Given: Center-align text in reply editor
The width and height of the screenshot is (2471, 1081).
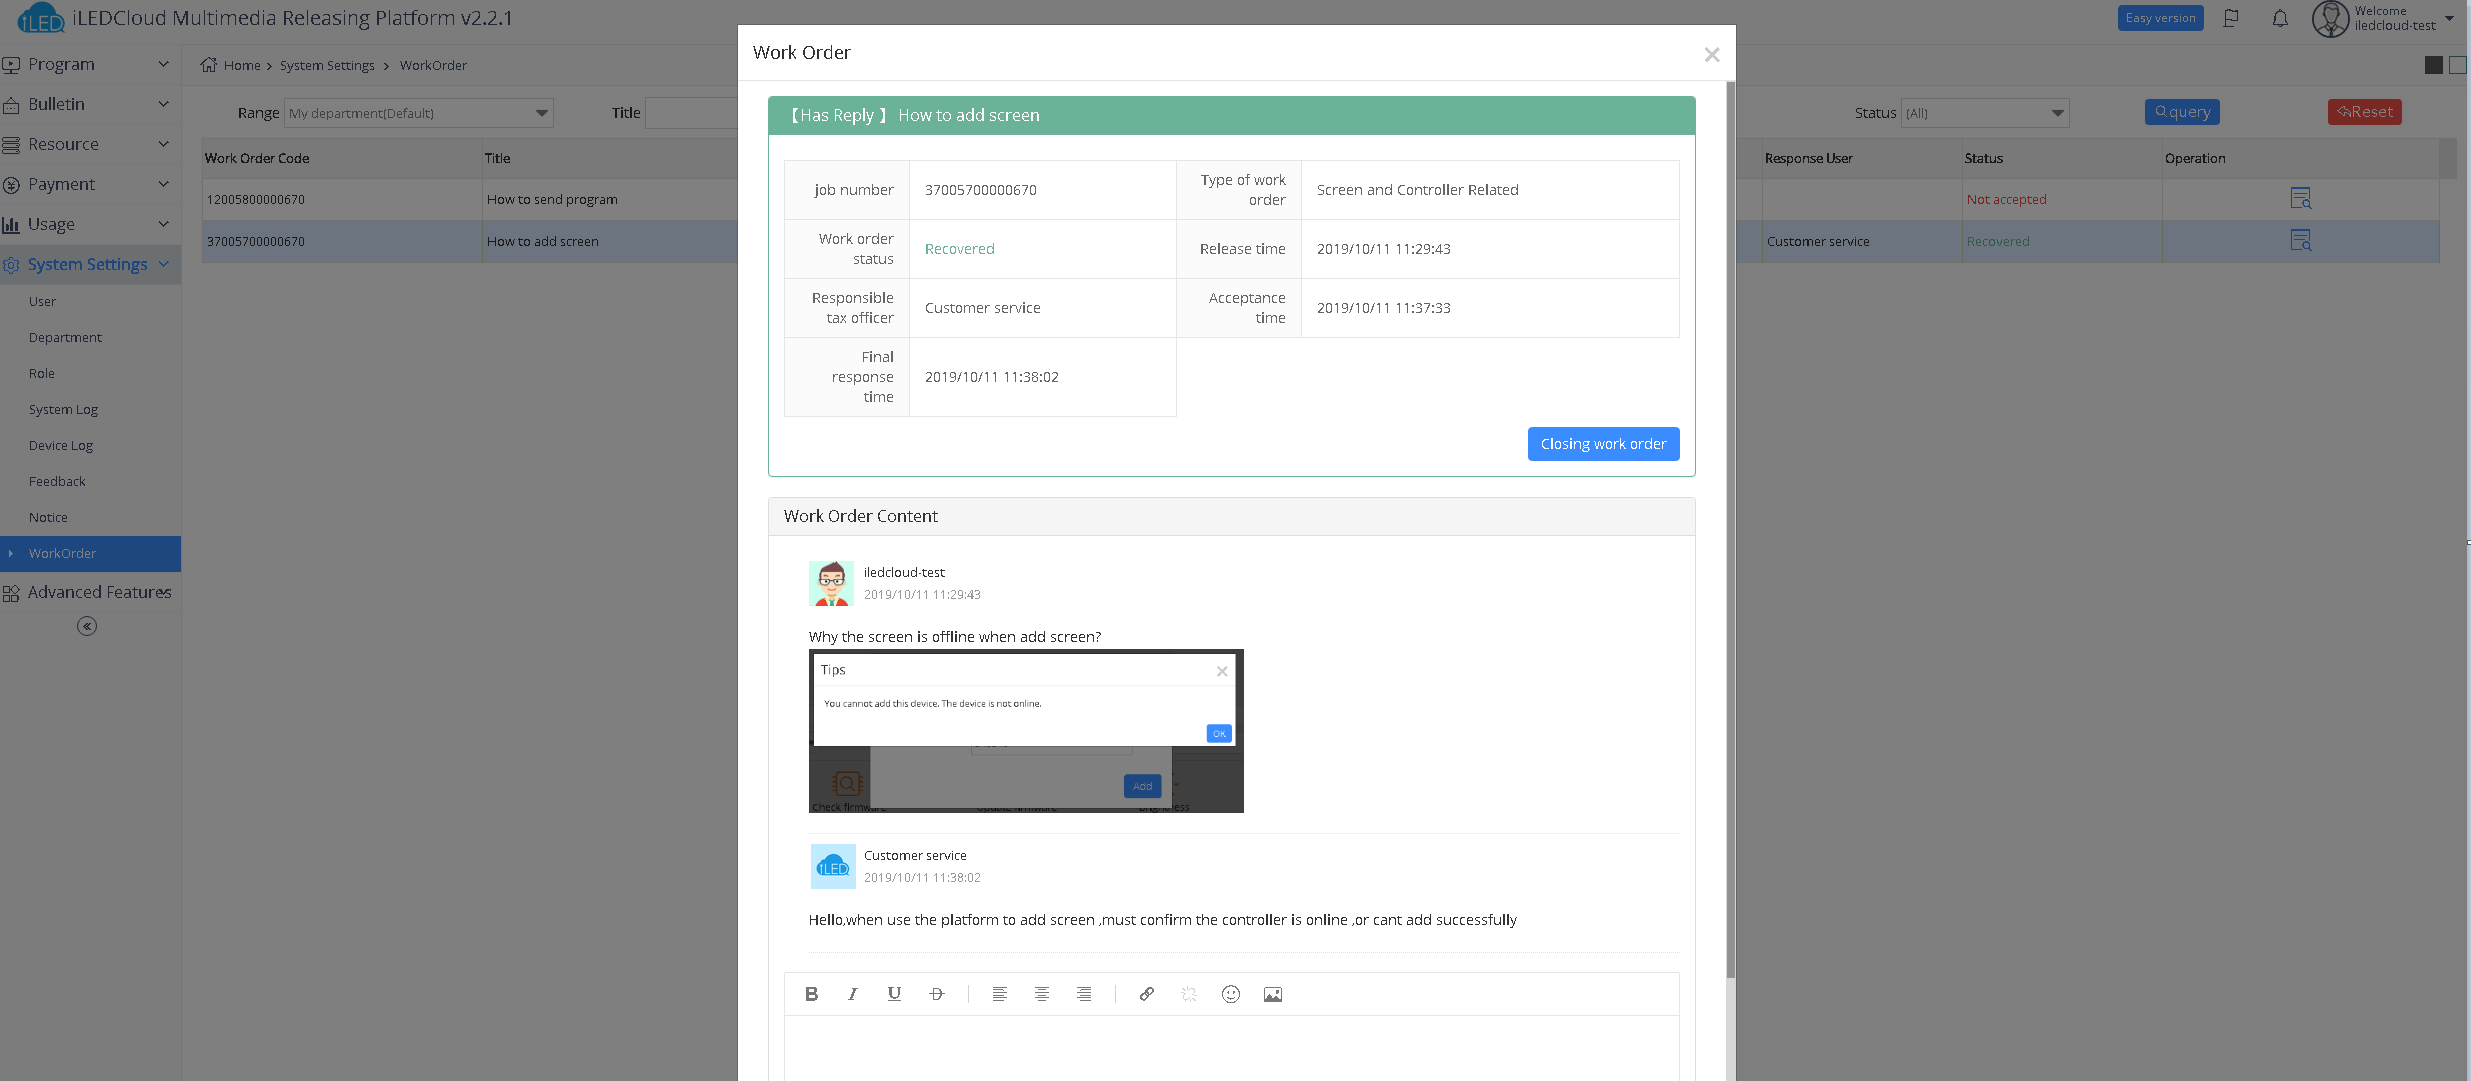Looking at the screenshot, I should pos(1041,994).
